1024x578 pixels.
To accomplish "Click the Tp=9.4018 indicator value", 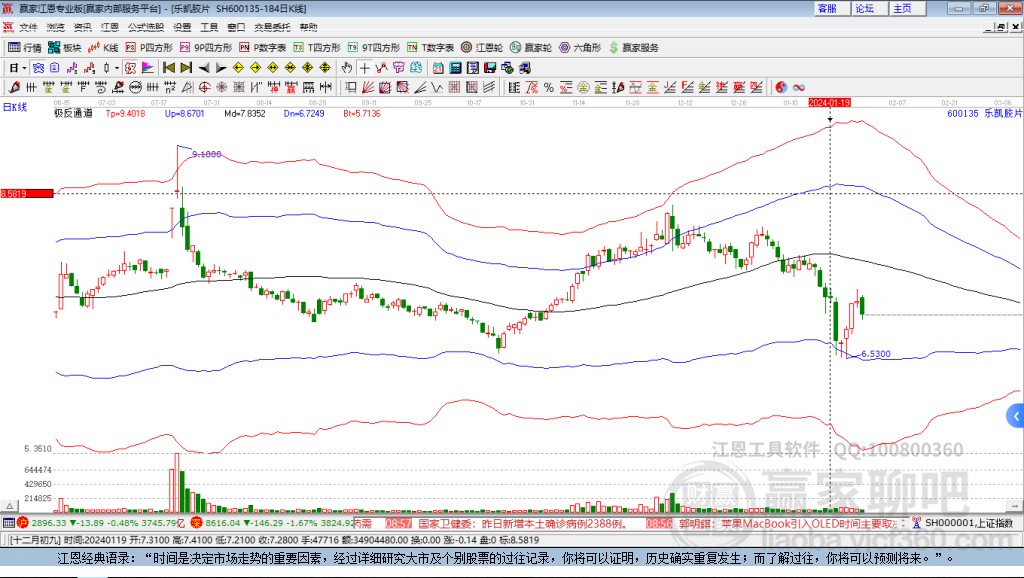I will tap(125, 114).
